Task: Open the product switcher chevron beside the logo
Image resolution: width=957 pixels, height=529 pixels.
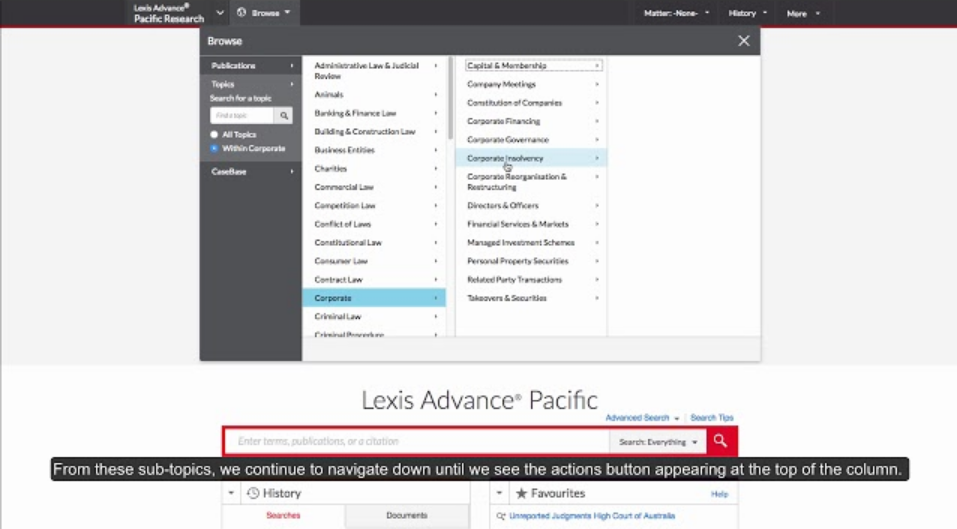Action: click(x=220, y=13)
